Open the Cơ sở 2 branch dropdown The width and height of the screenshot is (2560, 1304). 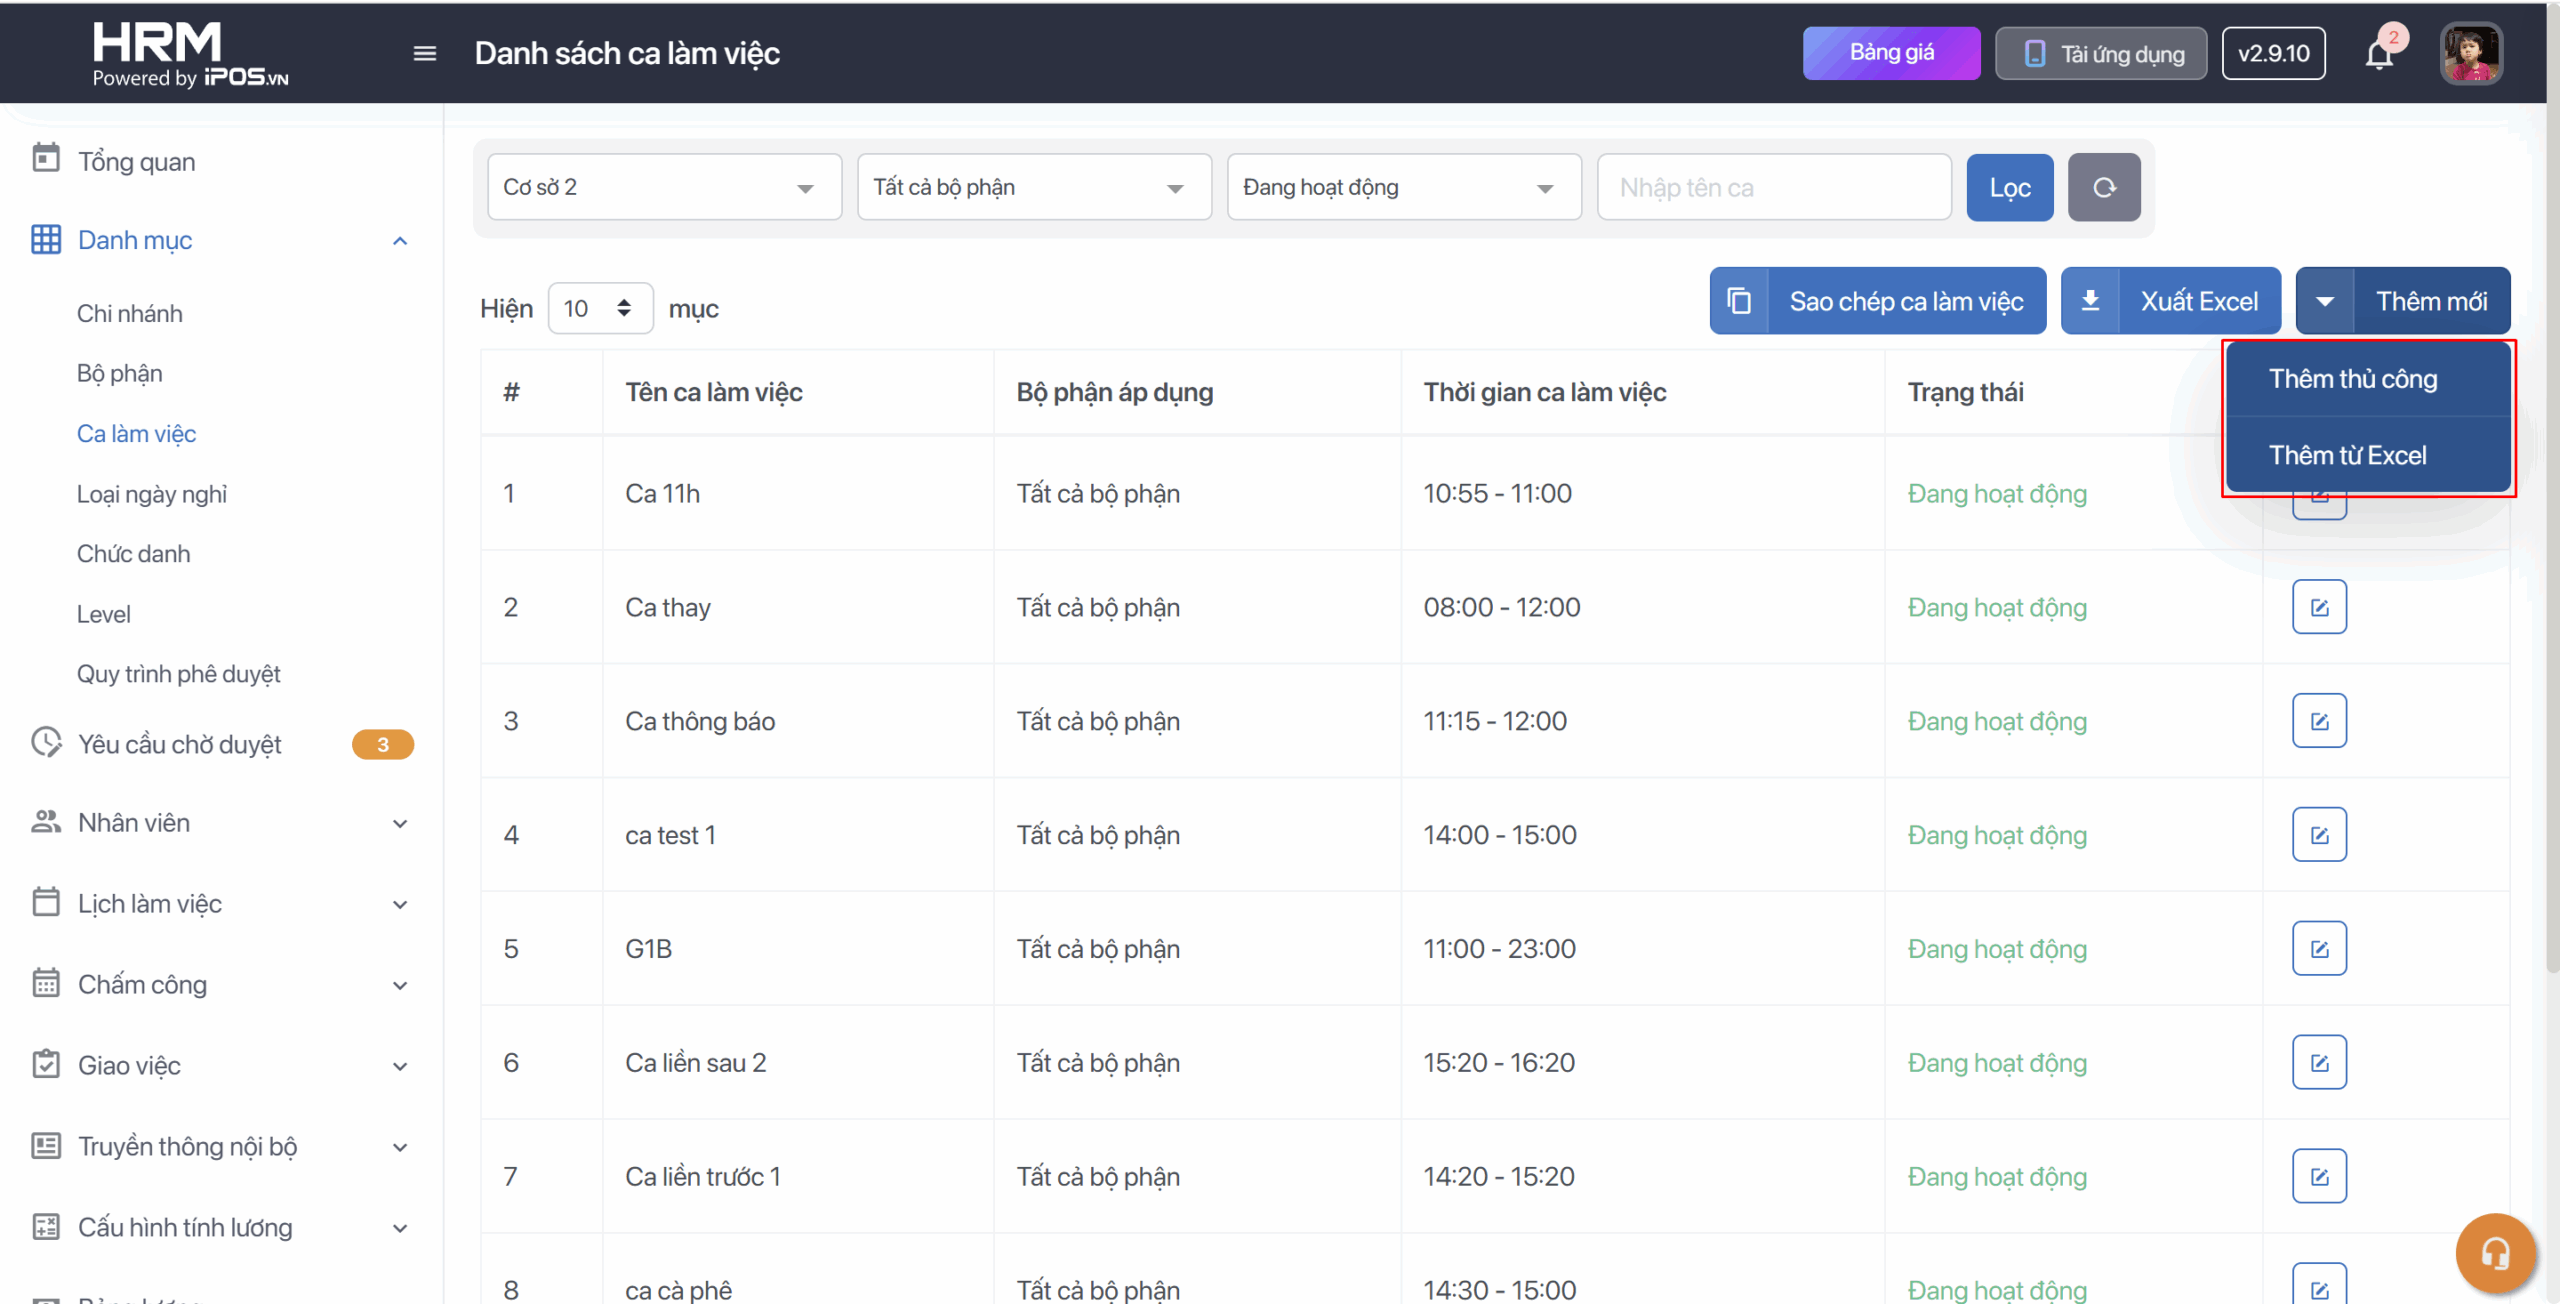pyautogui.click(x=664, y=187)
